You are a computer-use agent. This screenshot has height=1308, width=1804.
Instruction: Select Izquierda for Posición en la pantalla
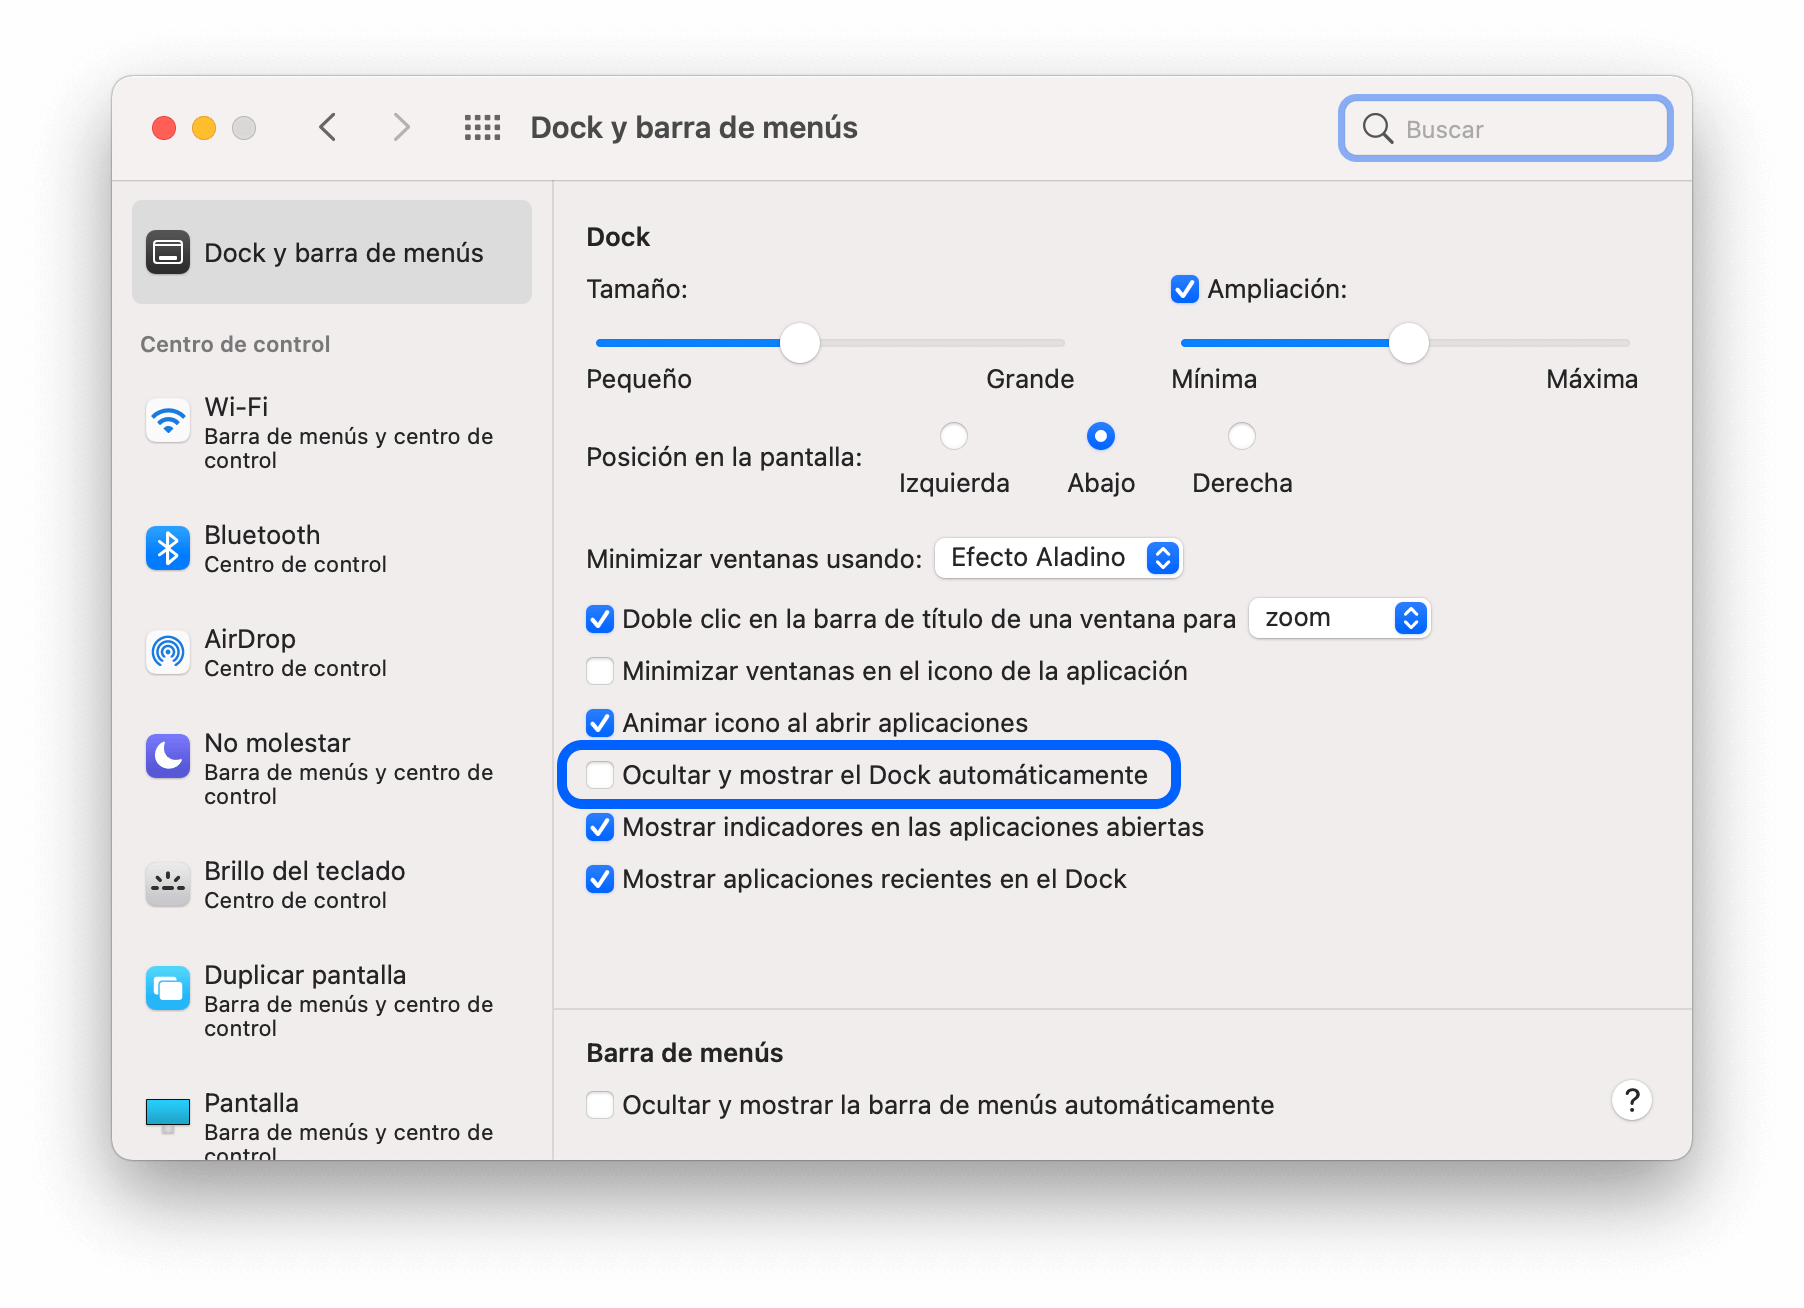(954, 436)
